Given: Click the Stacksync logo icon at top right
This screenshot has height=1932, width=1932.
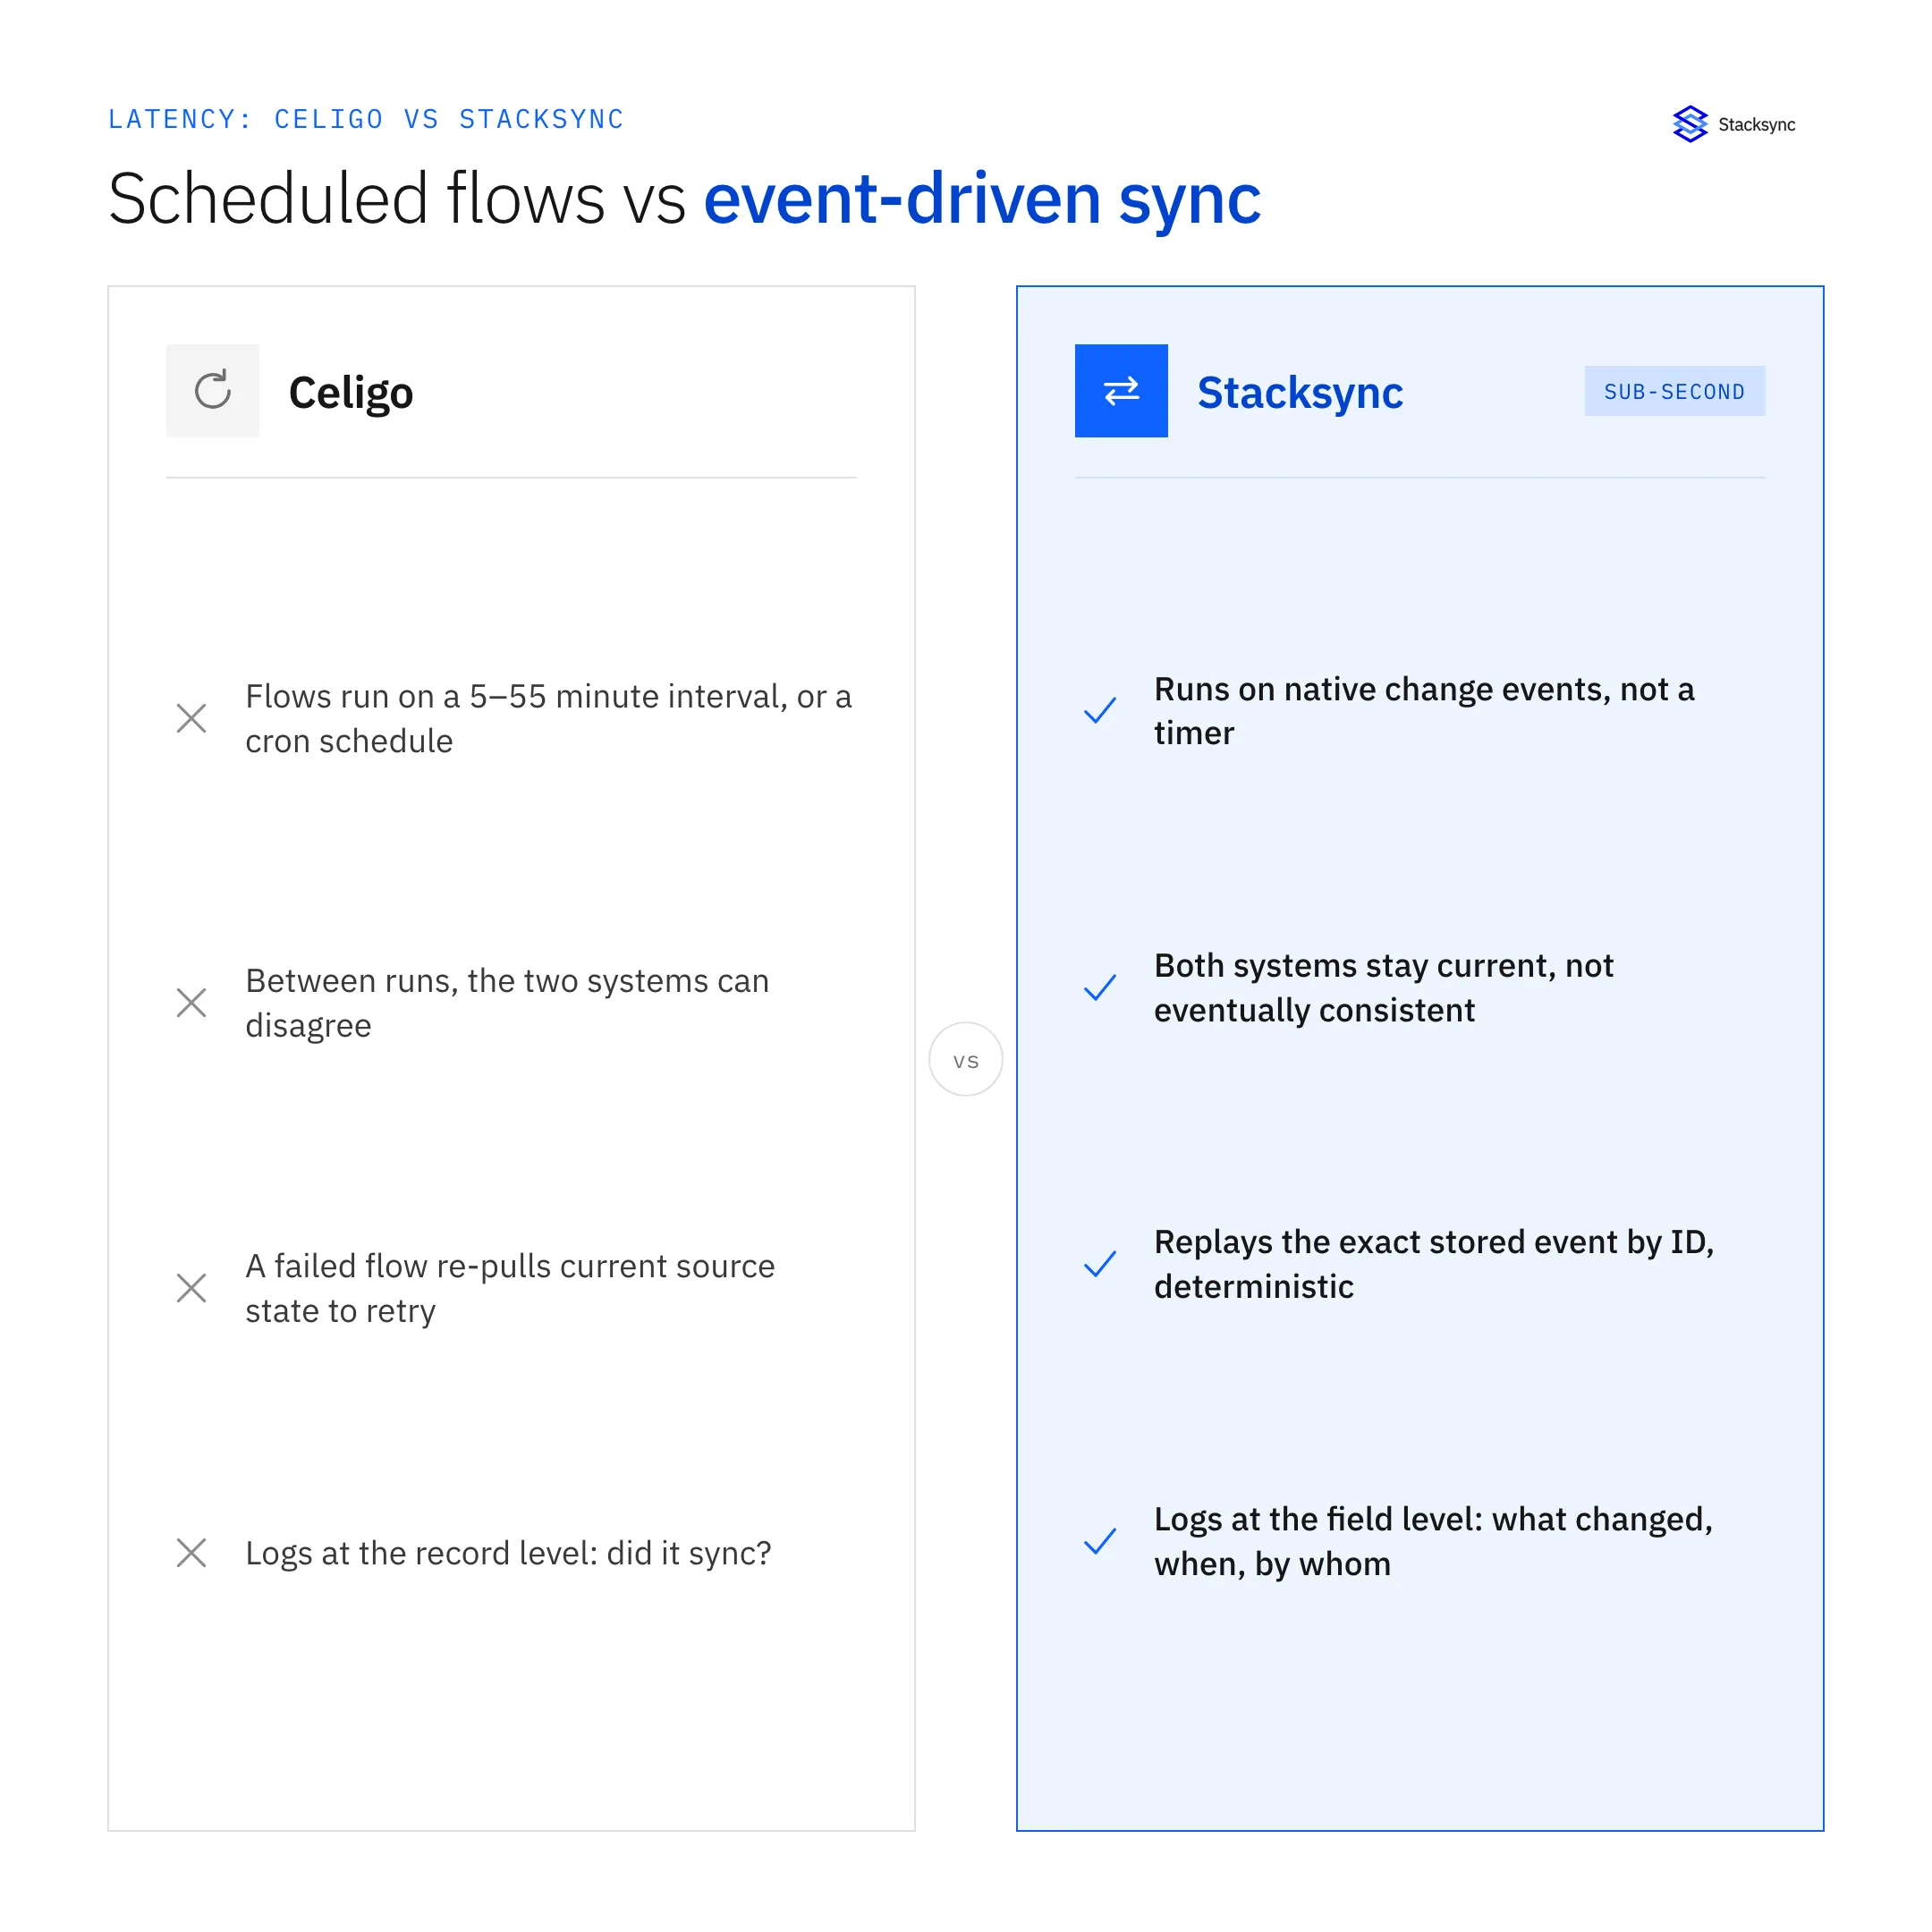Looking at the screenshot, I should coord(1690,124).
